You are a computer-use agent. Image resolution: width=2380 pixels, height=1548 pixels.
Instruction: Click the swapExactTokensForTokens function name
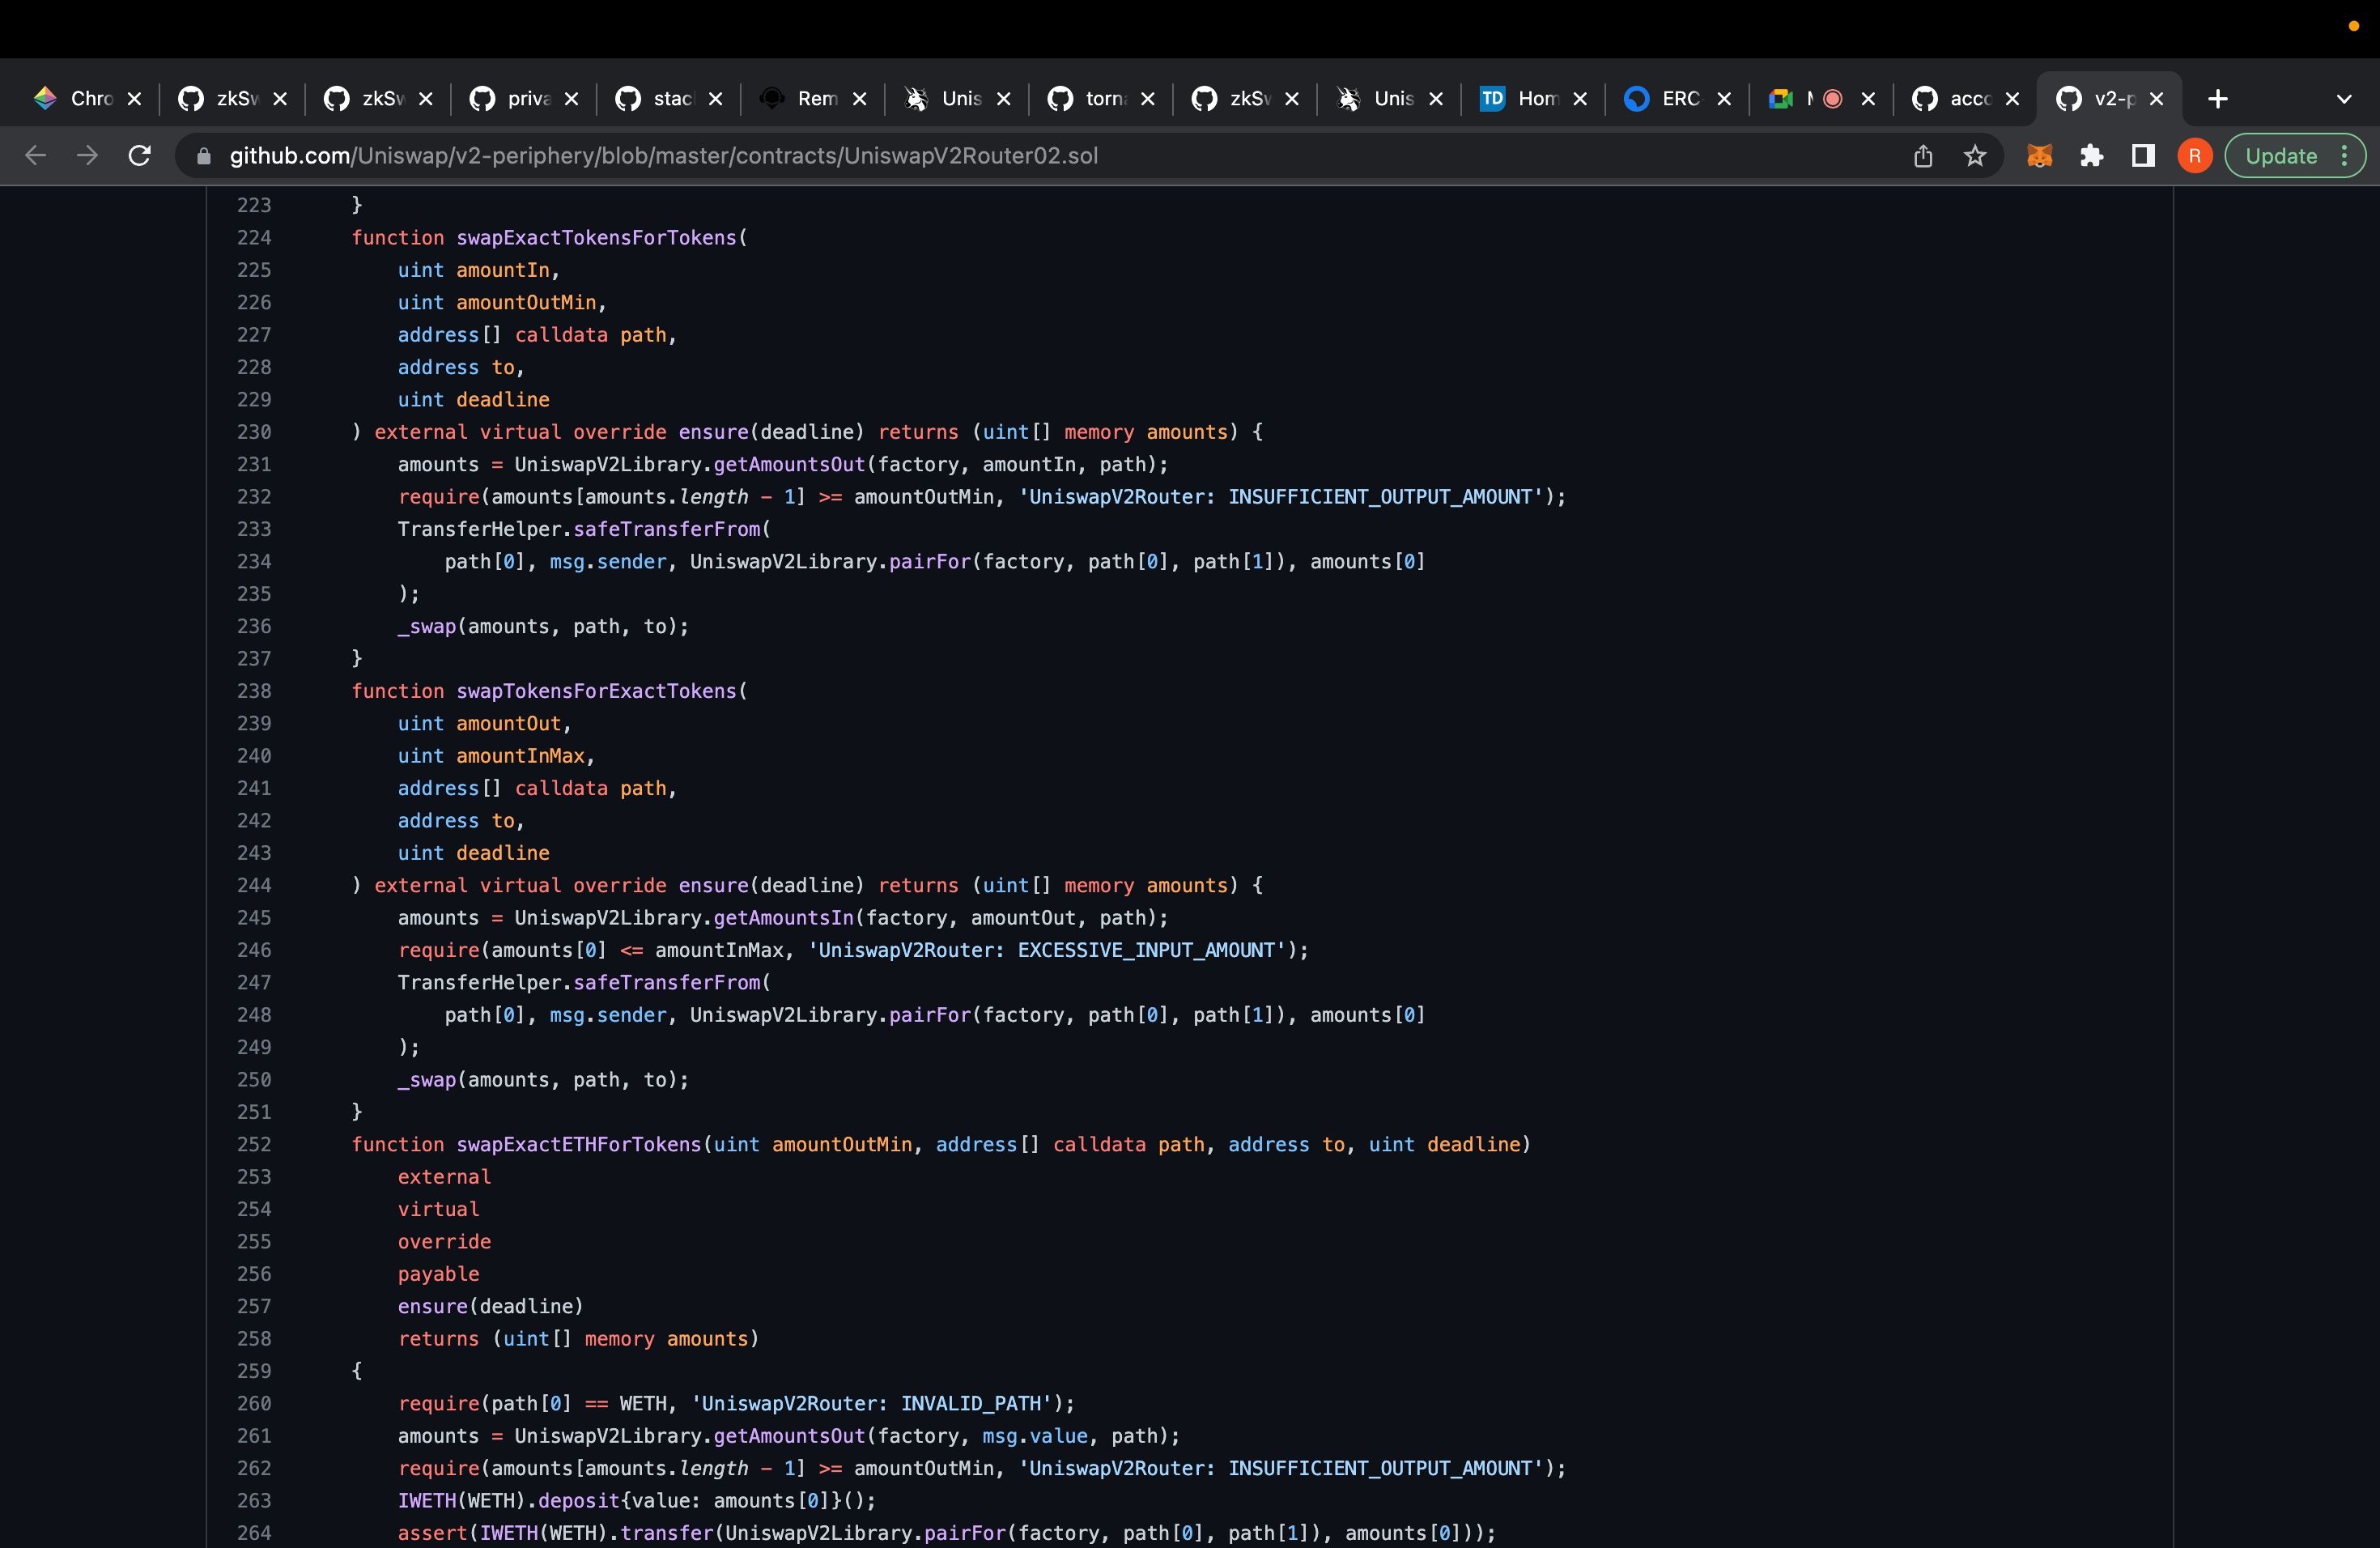[x=596, y=238]
